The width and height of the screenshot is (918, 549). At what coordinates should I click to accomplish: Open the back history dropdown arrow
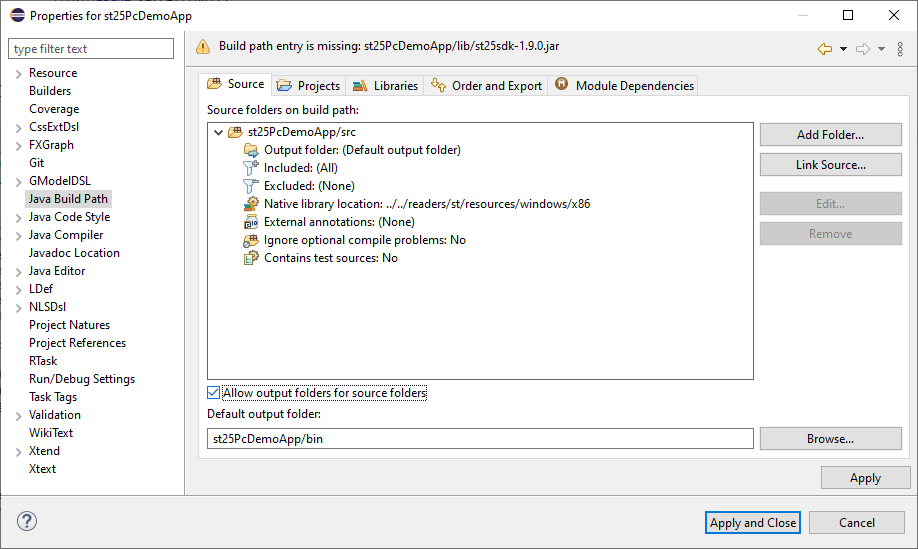click(843, 49)
